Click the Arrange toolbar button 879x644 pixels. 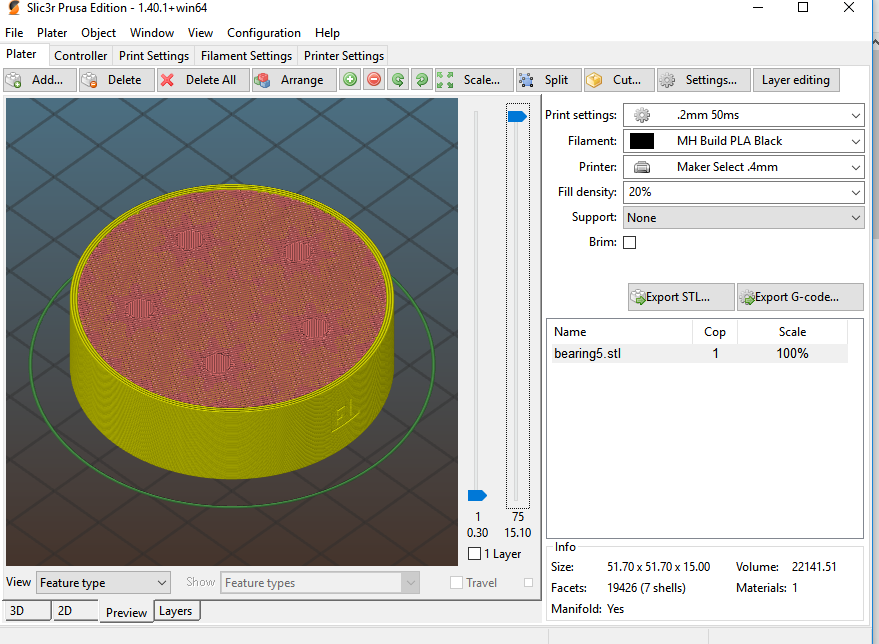[x=294, y=80]
